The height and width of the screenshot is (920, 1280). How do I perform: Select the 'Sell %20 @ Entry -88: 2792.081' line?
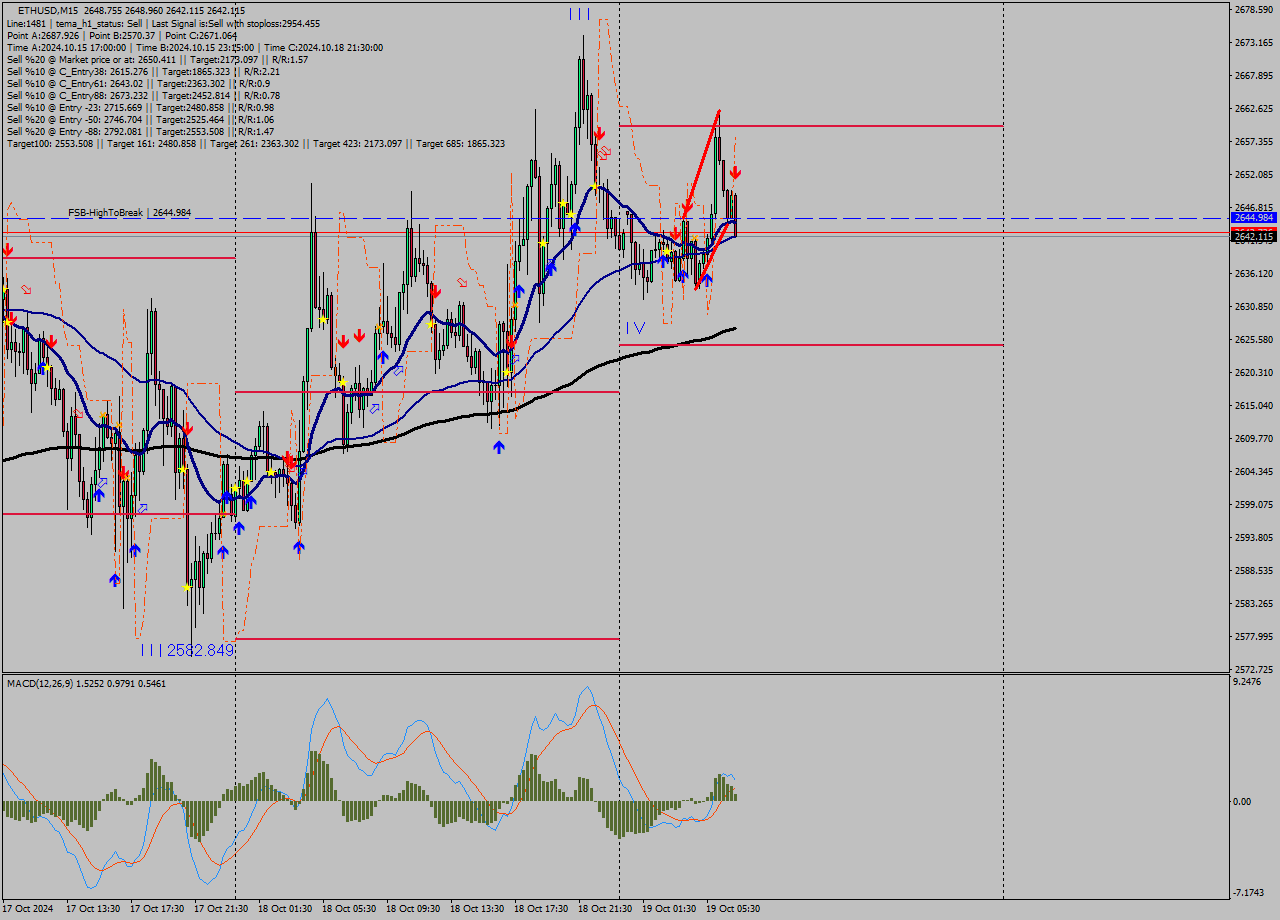point(141,132)
